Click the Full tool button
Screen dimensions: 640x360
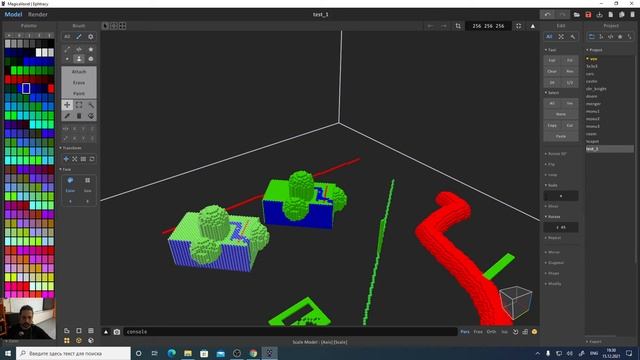pyautogui.click(x=552, y=60)
